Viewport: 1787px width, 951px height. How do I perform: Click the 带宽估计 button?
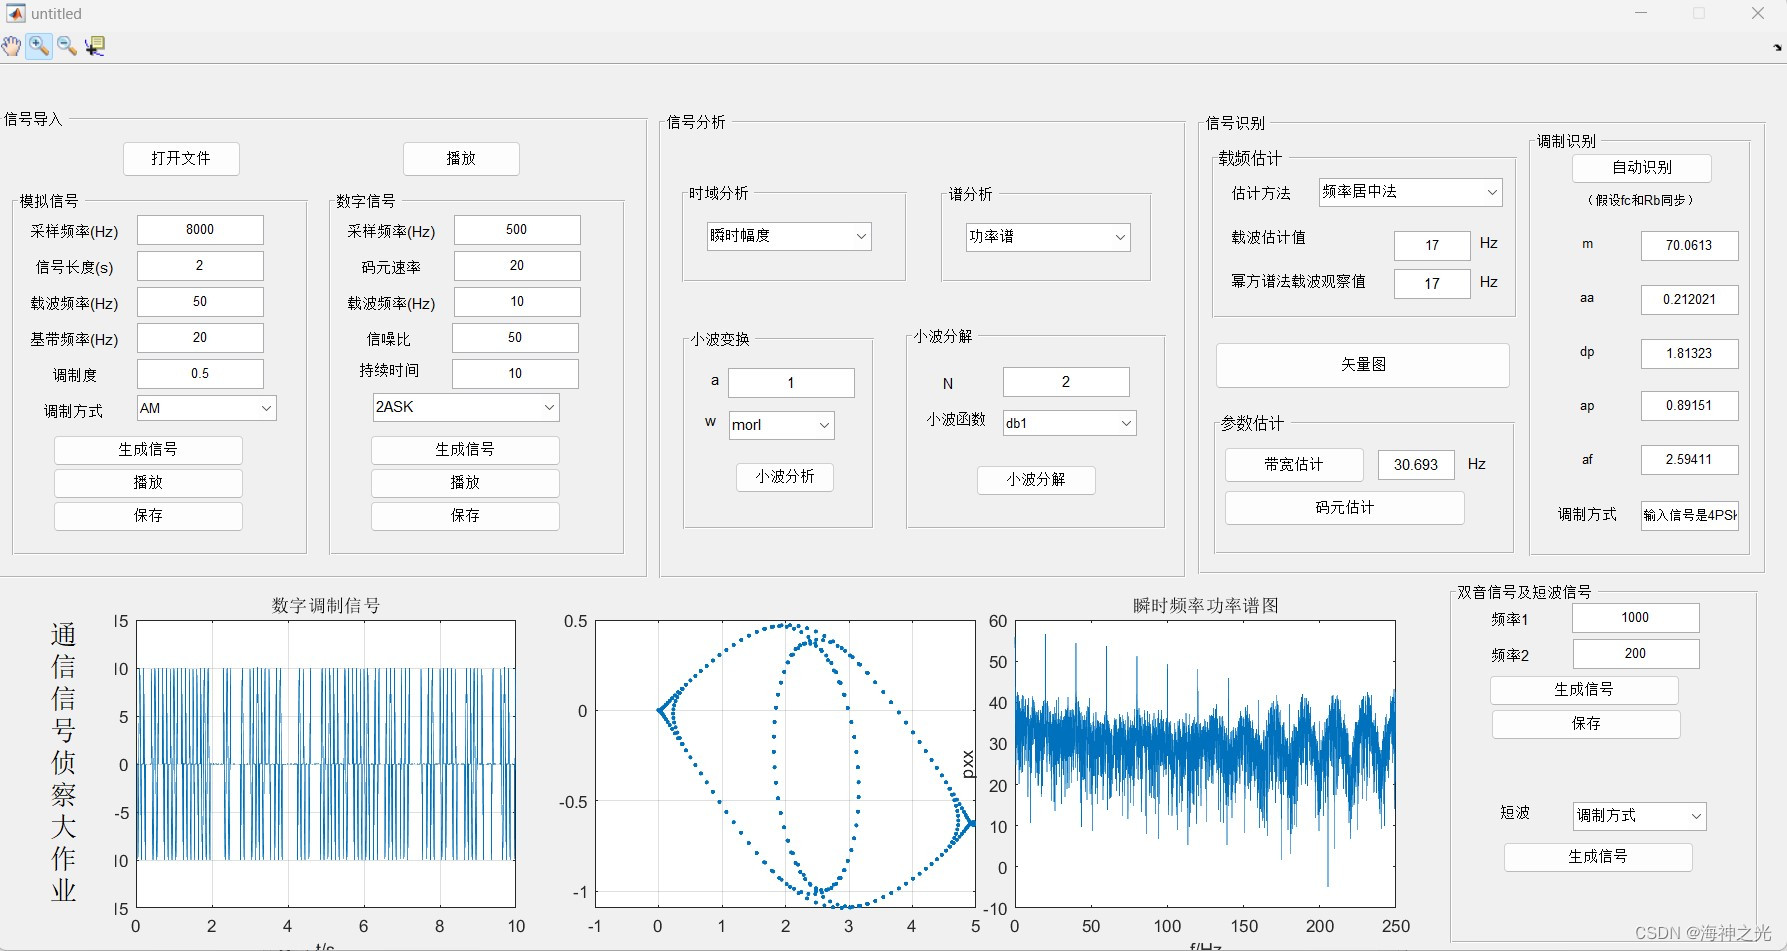[x=1294, y=465]
